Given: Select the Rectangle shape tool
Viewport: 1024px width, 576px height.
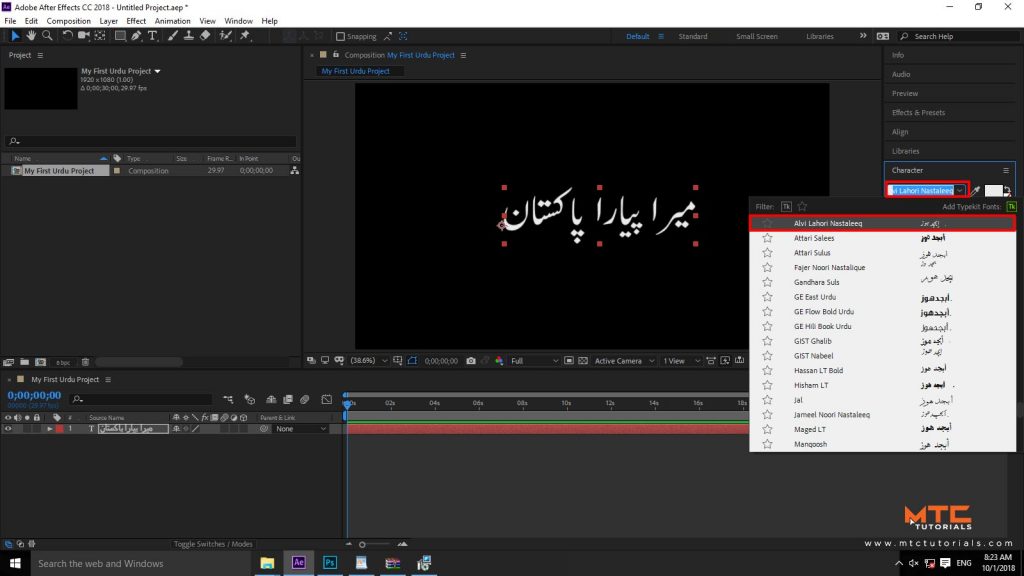Looking at the screenshot, I should pos(120,36).
